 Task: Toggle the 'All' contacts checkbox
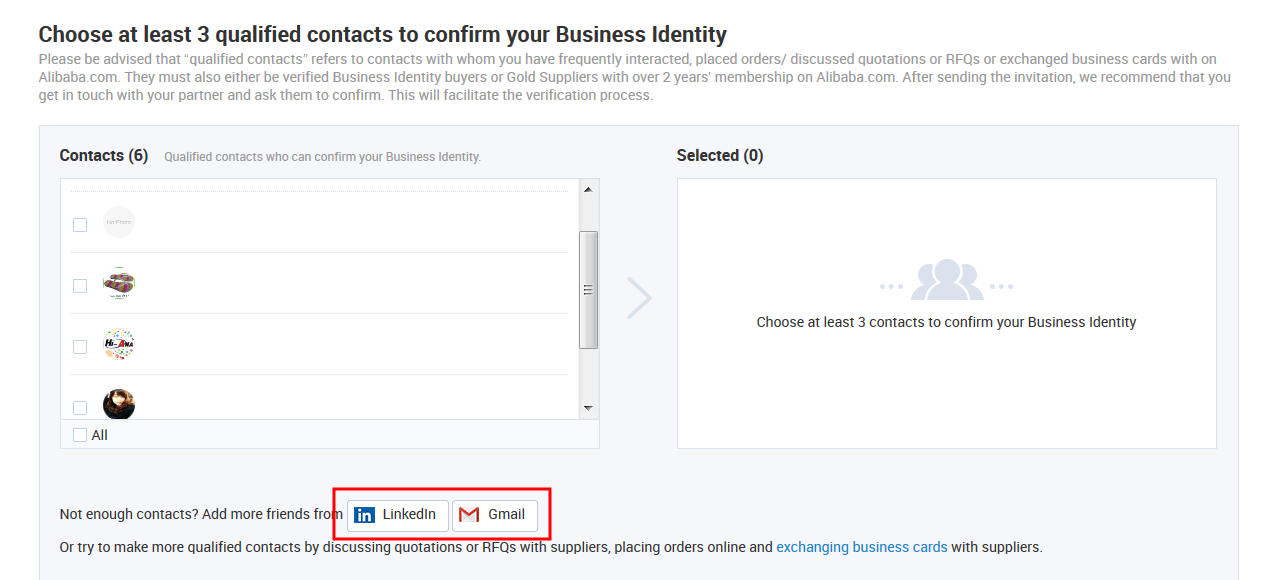click(x=80, y=435)
